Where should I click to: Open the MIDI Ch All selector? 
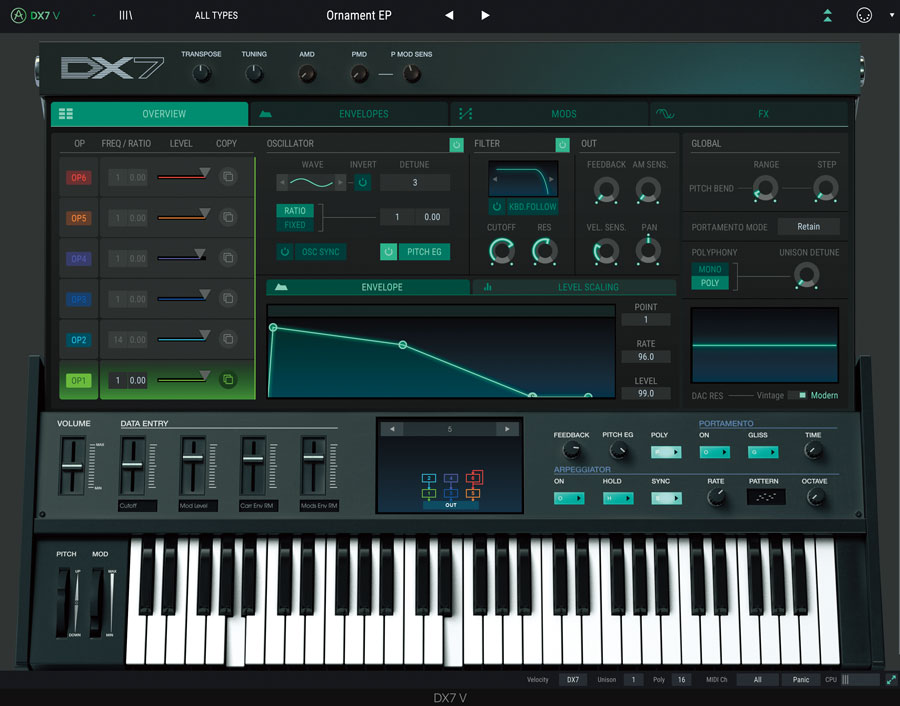[x=758, y=680]
